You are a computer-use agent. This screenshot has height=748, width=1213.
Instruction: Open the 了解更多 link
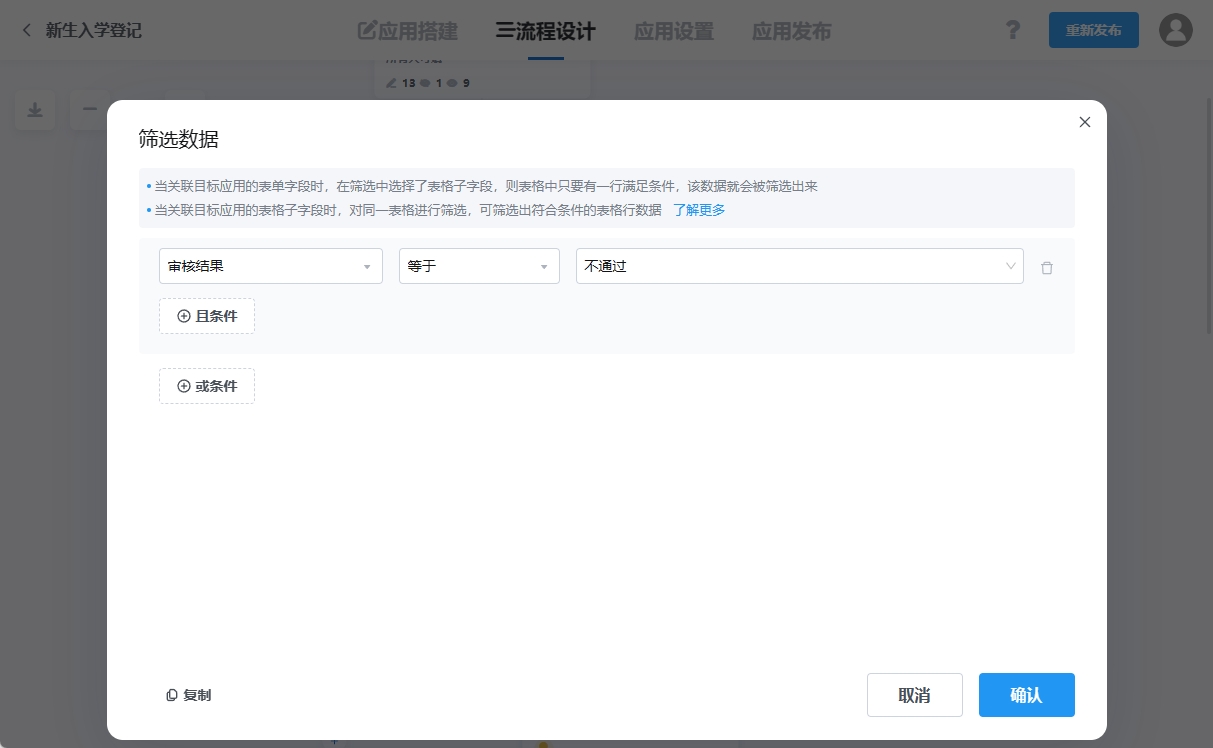point(699,210)
